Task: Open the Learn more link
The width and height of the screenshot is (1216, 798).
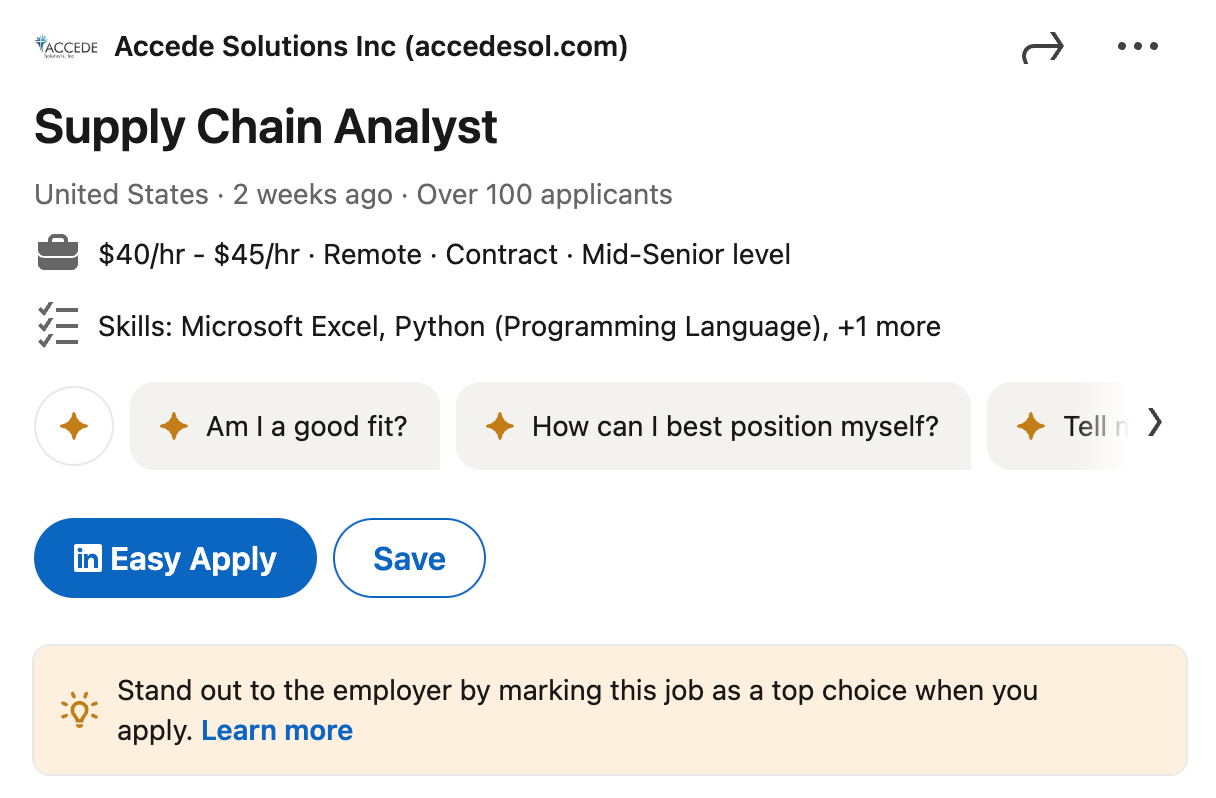Action: click(x=277, y=730)
